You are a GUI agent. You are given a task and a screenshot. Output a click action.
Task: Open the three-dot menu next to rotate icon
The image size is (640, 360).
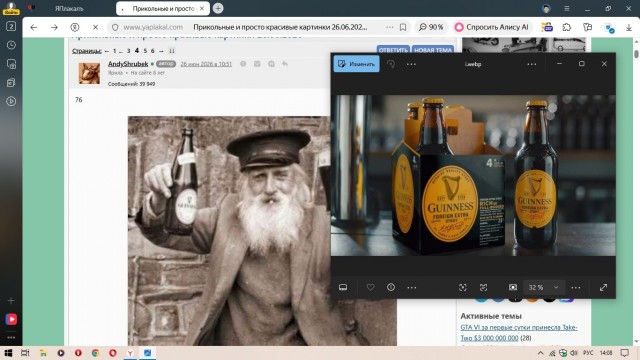[411, 64]
